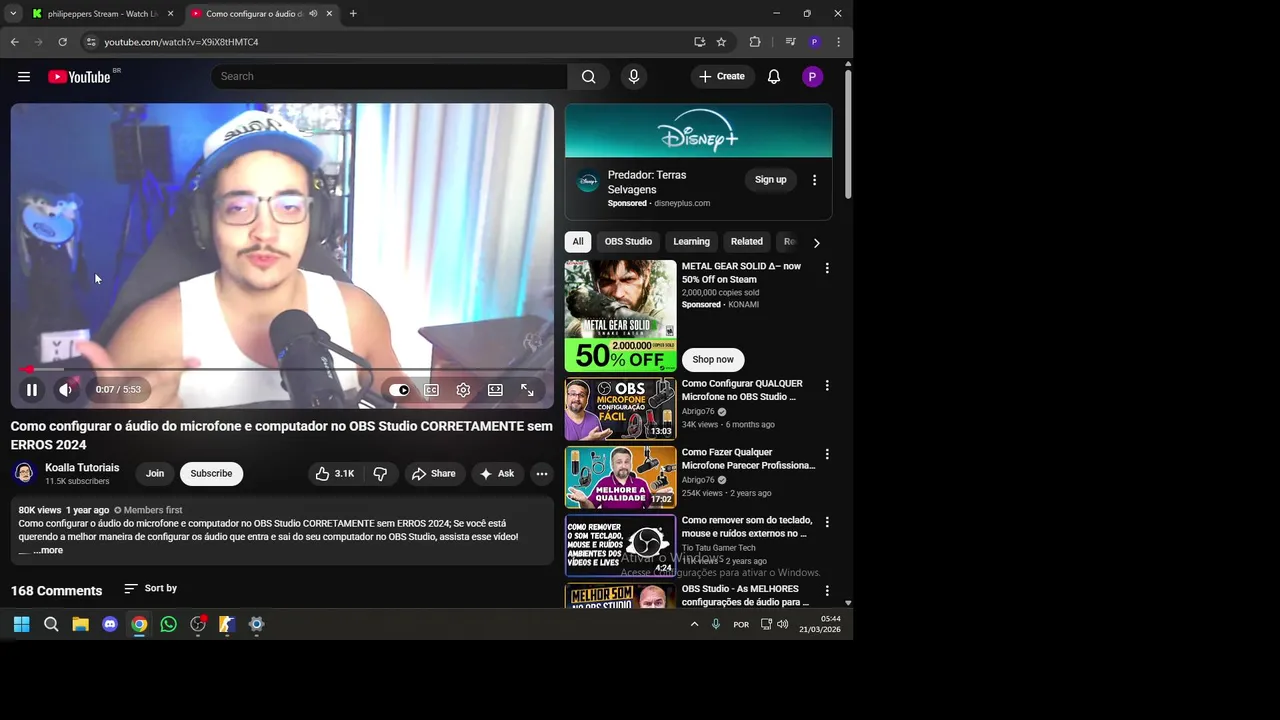The image size is (1280, 720).
Task: Open Koalla Tutoriais channel avatar
Action: (x=24, y=474)
